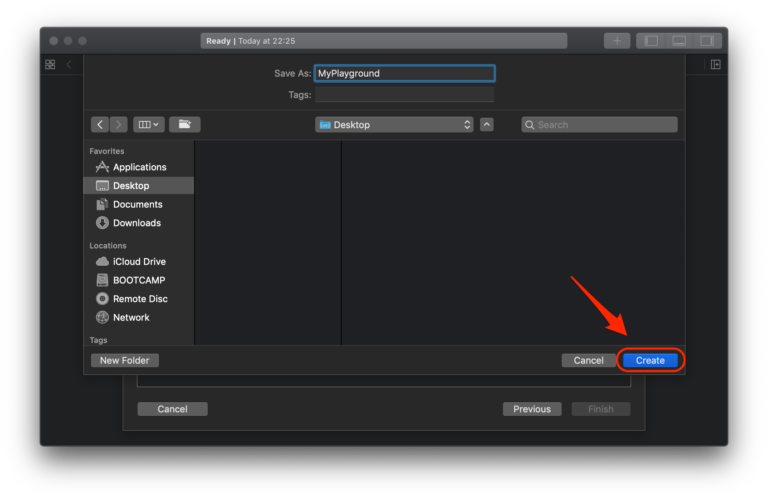Select Applications in the sidebar

coord(139,167)
